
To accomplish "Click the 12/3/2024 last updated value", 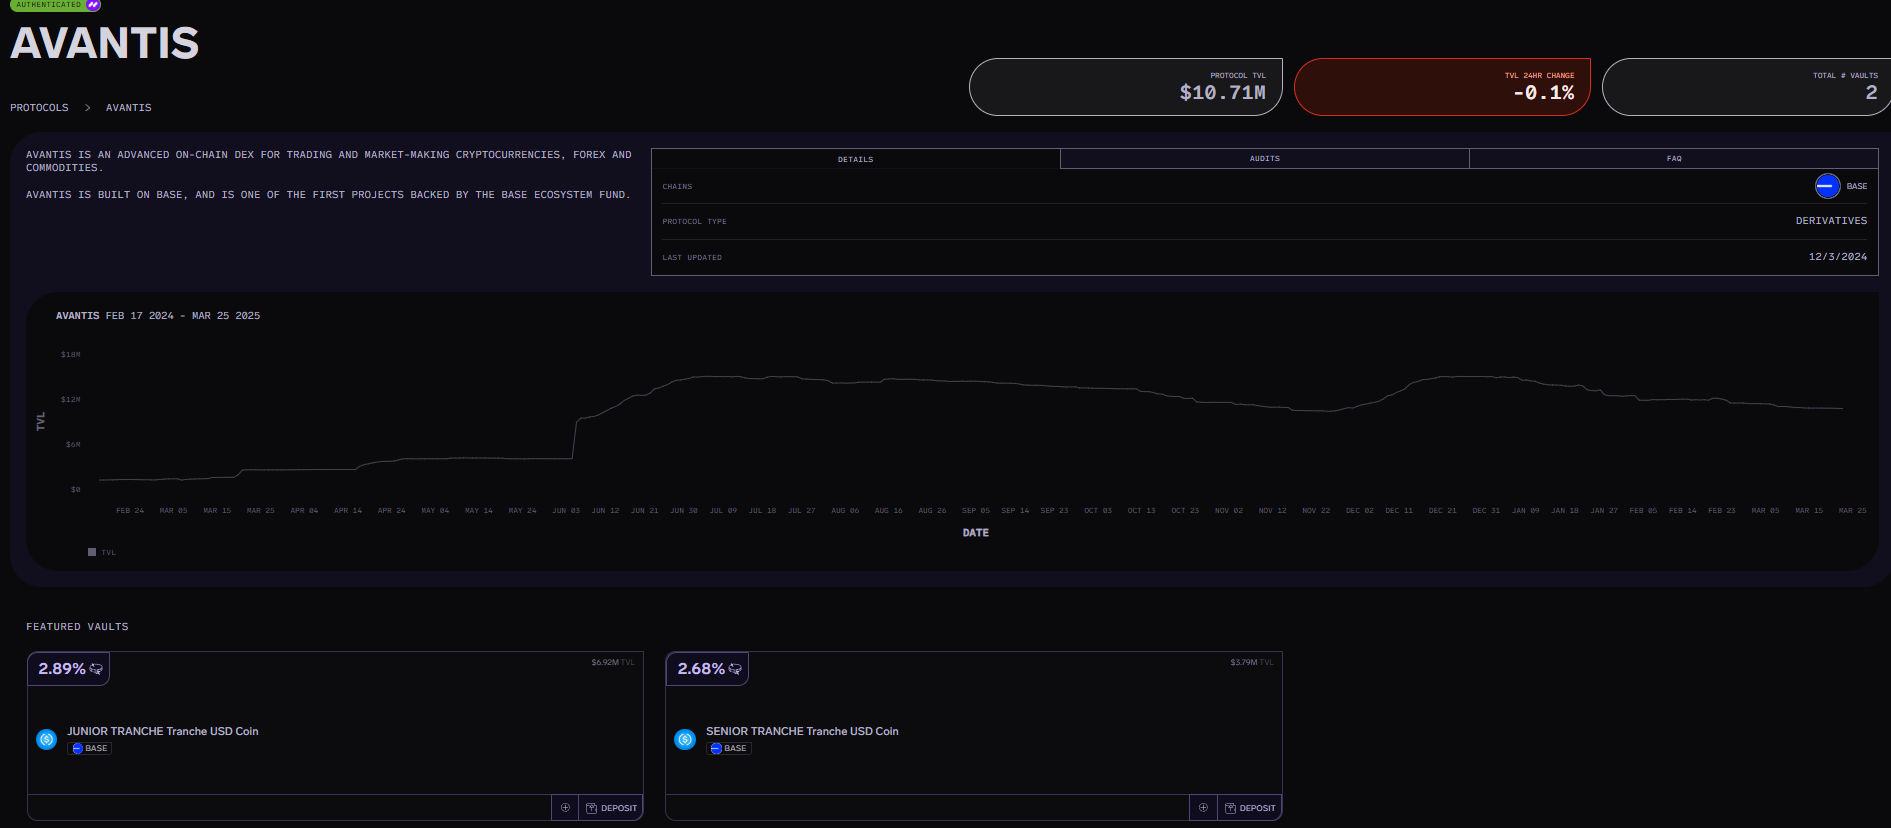I will [1838, 257].
